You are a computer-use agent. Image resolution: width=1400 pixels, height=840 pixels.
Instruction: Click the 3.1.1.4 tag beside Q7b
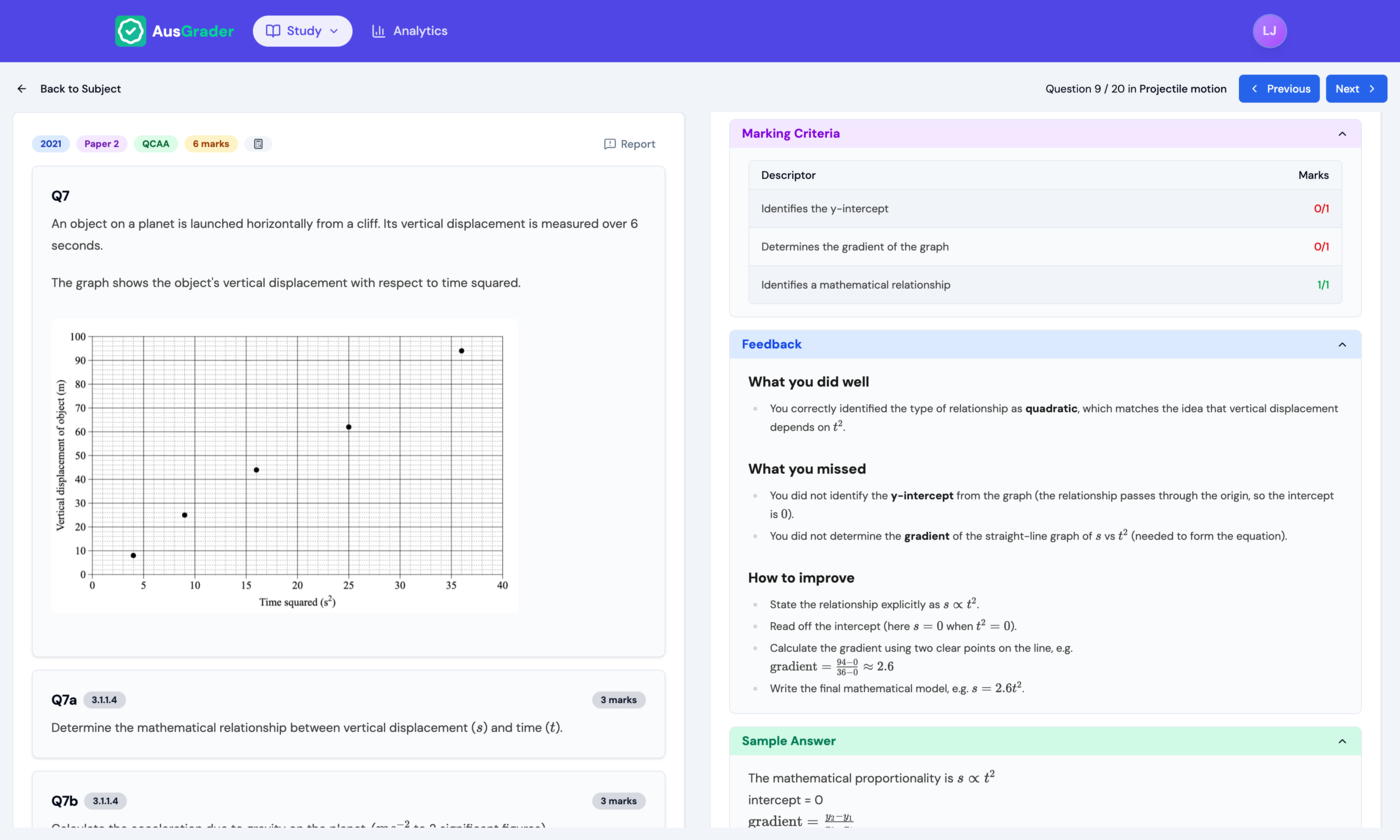tap(105, 801)
